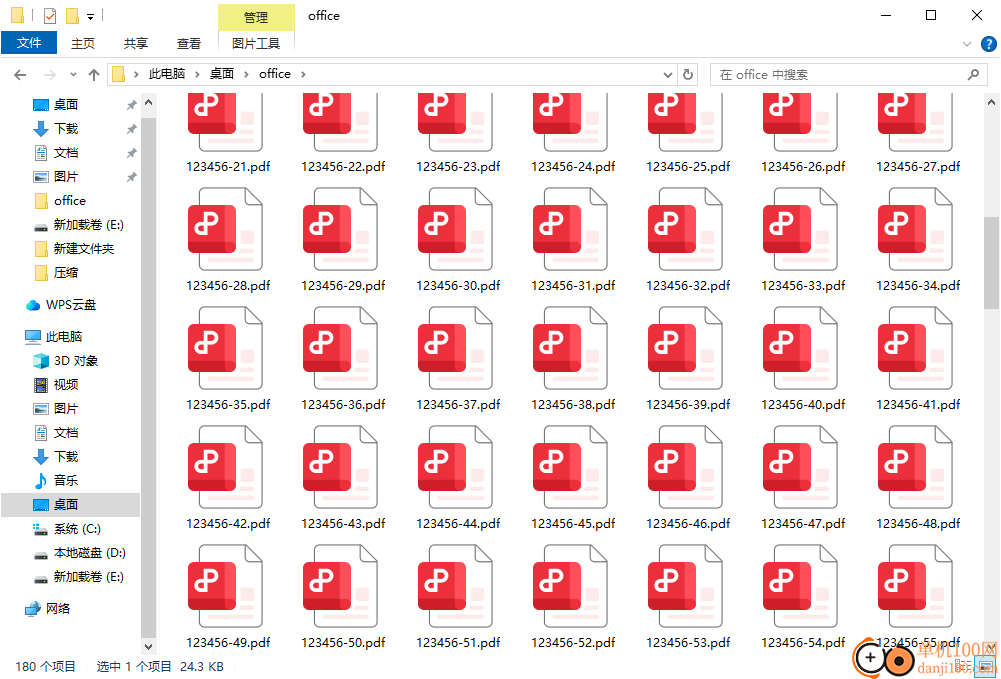Select the 123456-28.pdf file icon
The height and width of the screenshot is (679, 1001).
225,229
